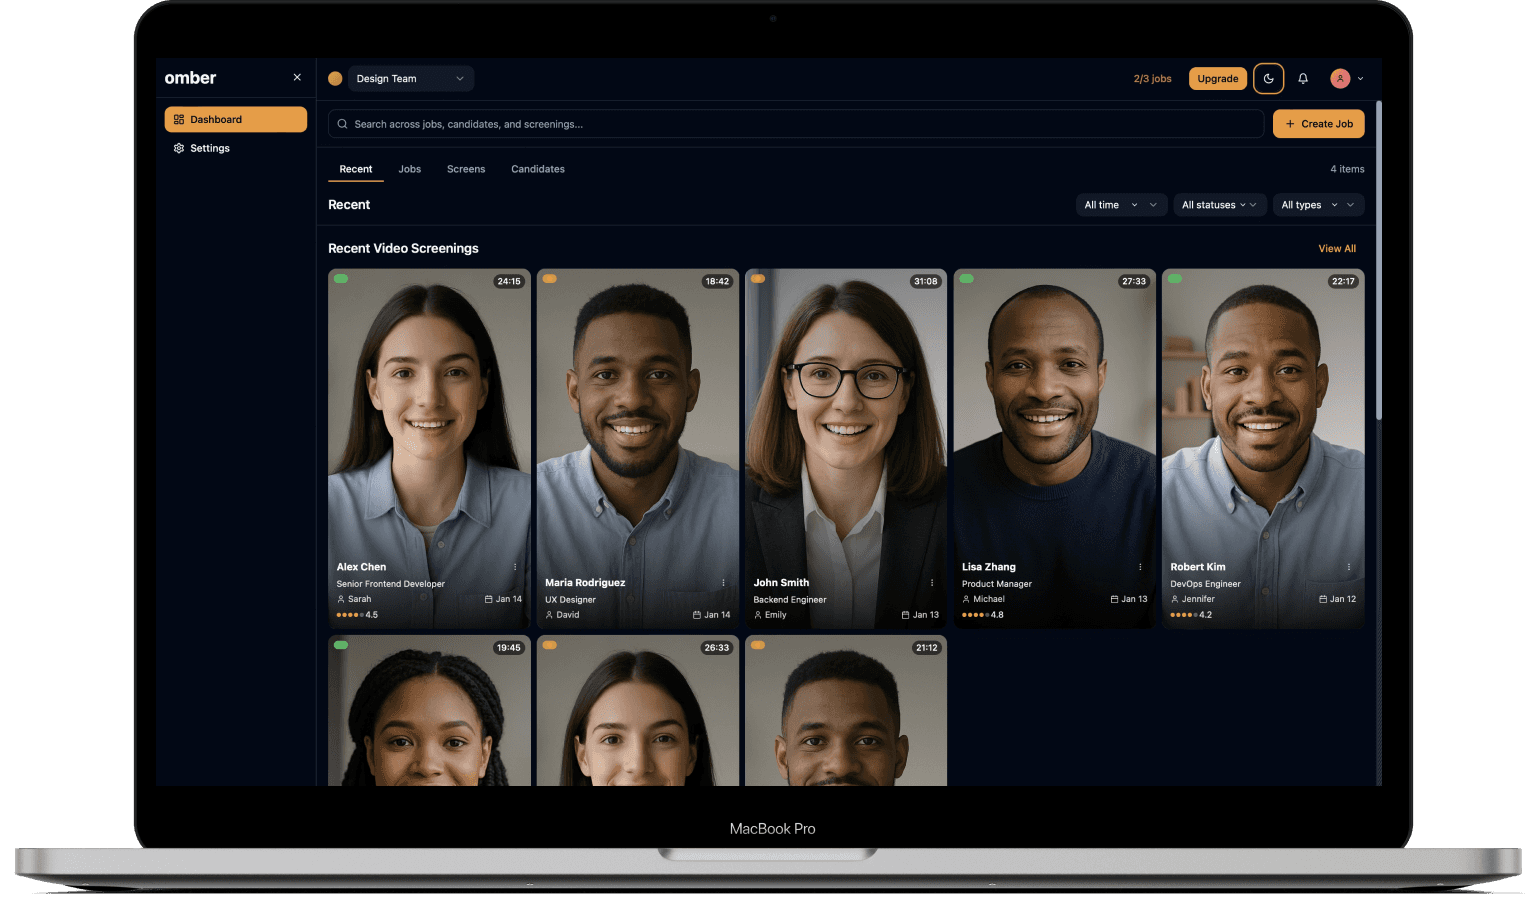
Task: Open the screening thumbnail with duration 21:12
Action: coord(846,710)
